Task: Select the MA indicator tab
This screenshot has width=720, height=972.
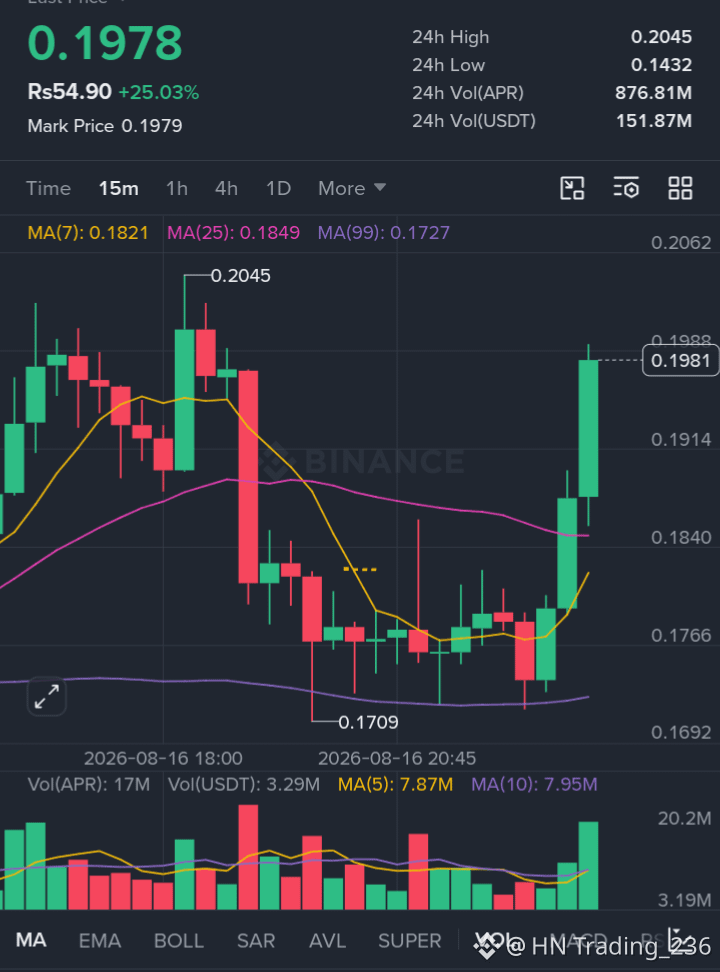Action: tap(31, 940)
